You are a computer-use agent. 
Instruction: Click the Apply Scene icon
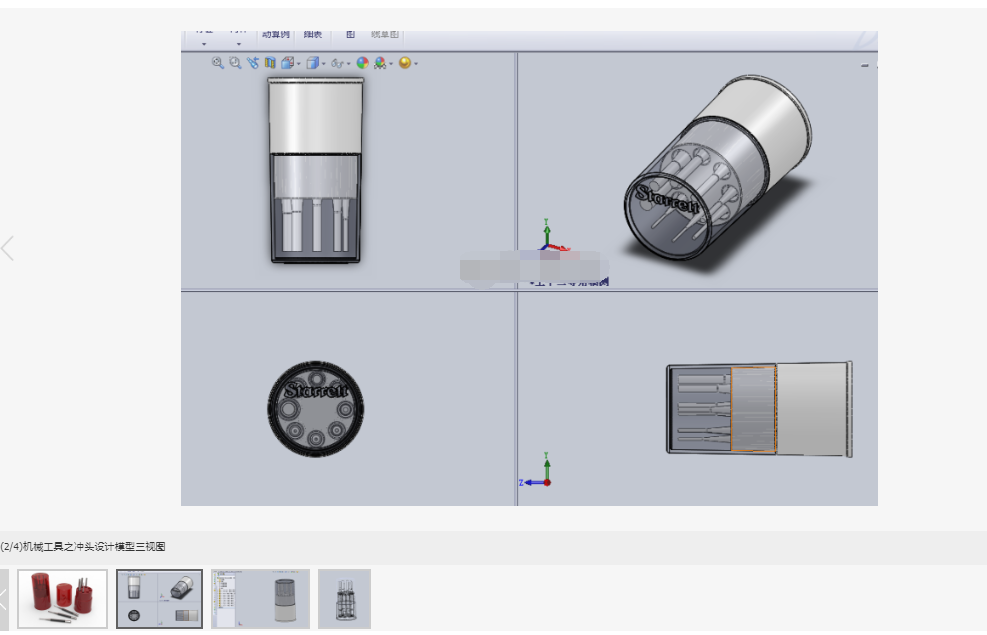[x=380, y=63]
